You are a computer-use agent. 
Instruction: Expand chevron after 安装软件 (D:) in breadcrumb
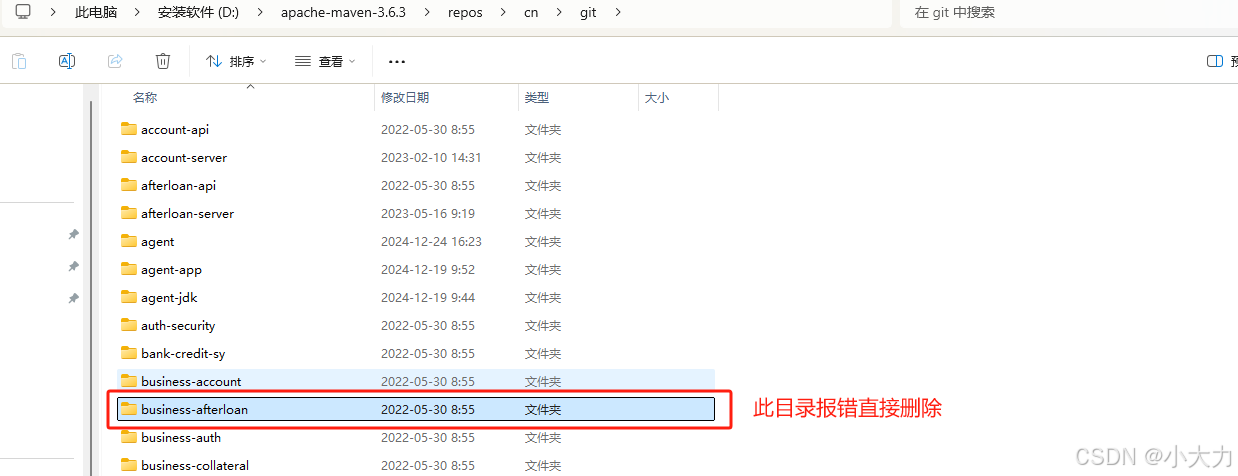261,12
